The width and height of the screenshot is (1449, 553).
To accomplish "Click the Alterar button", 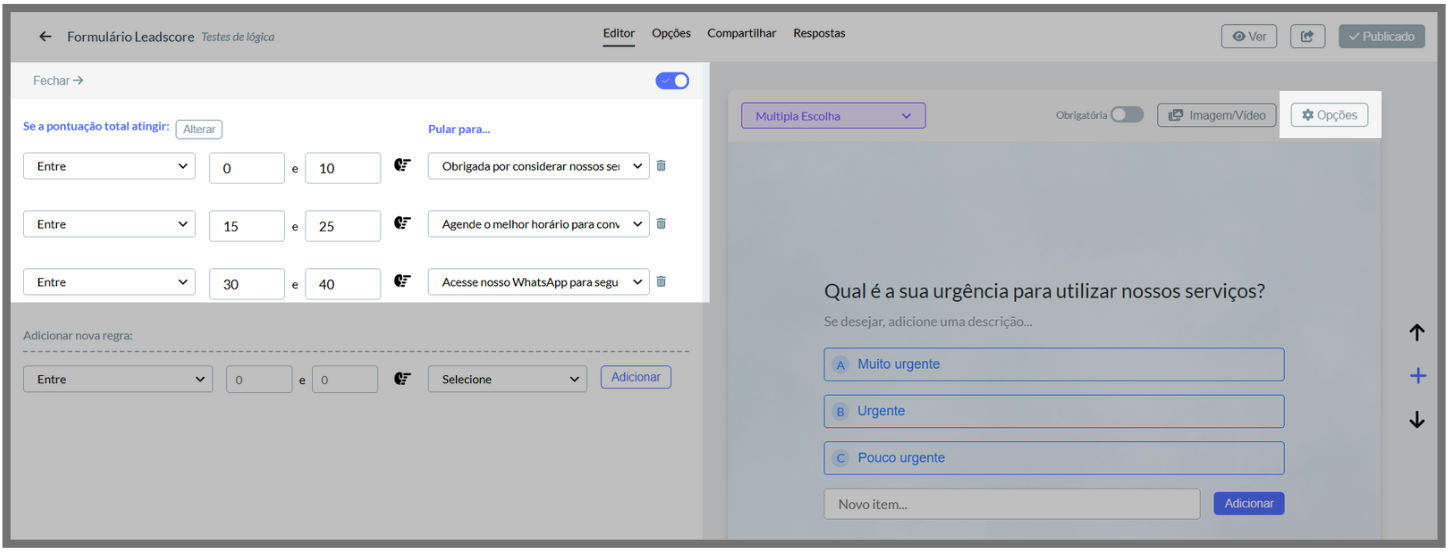I will [199, 130].
